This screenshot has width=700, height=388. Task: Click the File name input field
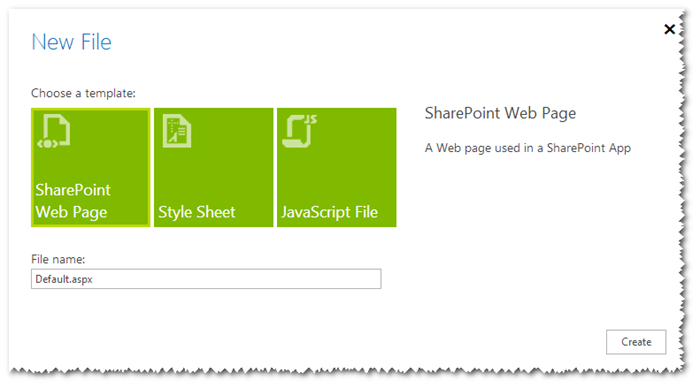(206, 279)
